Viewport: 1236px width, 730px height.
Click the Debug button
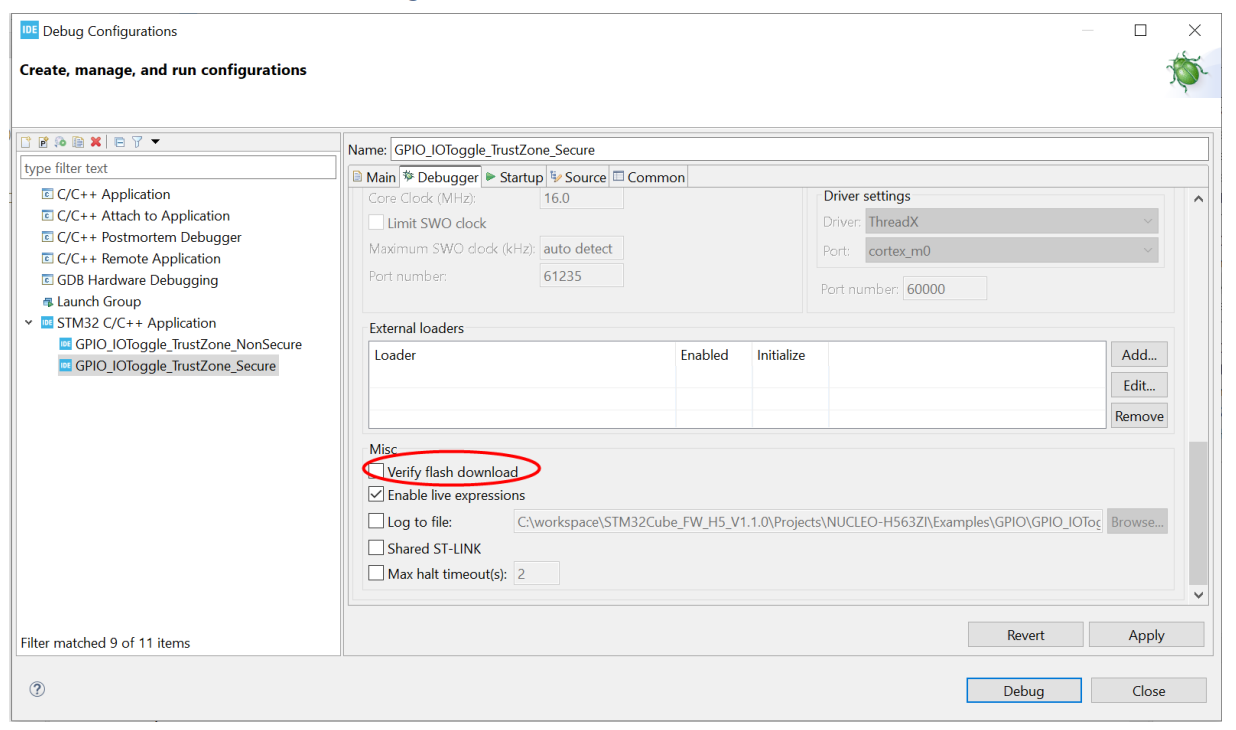(x=1024, y=691)
